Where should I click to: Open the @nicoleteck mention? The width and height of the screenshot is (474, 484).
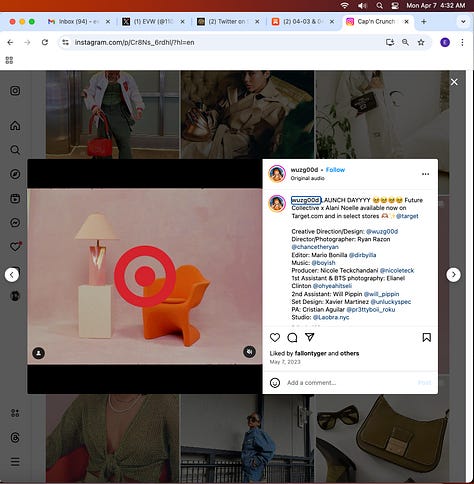[397, 270]
